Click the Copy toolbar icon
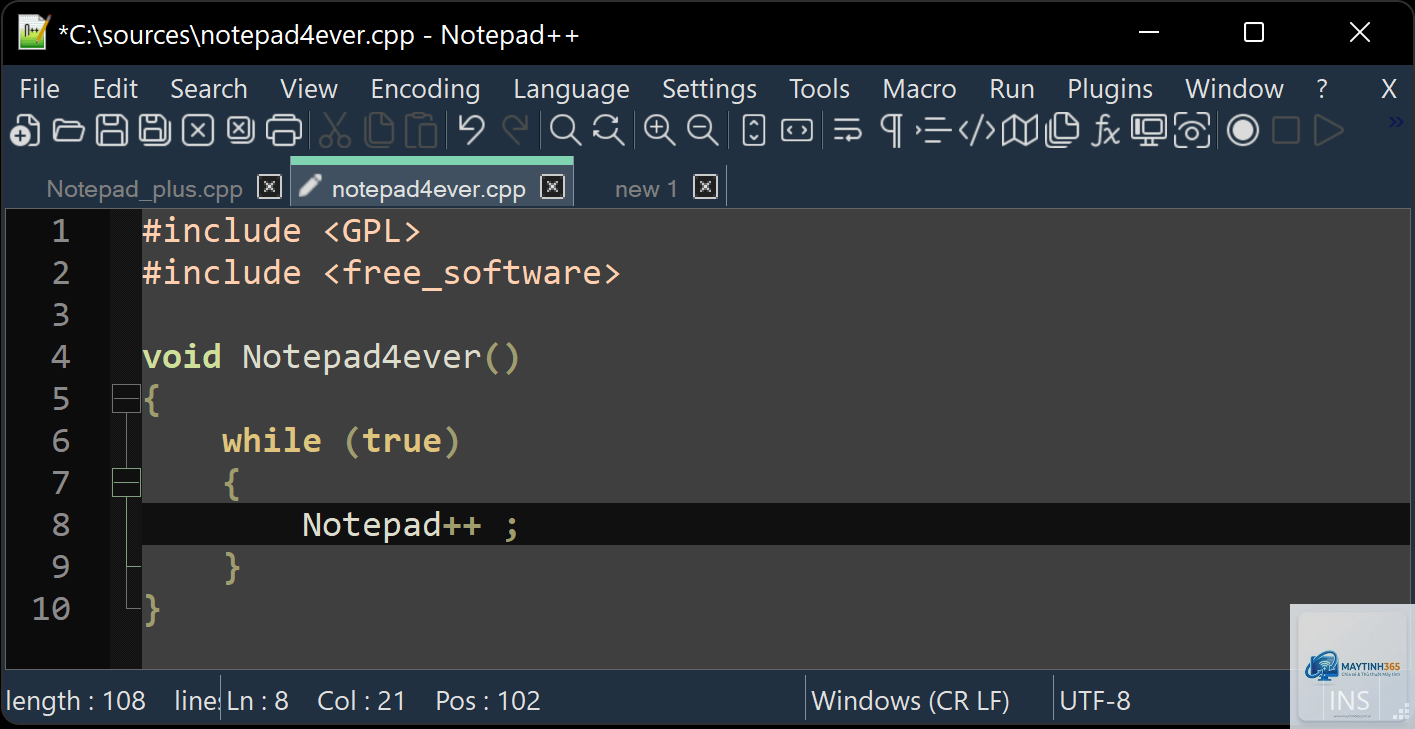1415x729 pixels. tap(379, 130)
